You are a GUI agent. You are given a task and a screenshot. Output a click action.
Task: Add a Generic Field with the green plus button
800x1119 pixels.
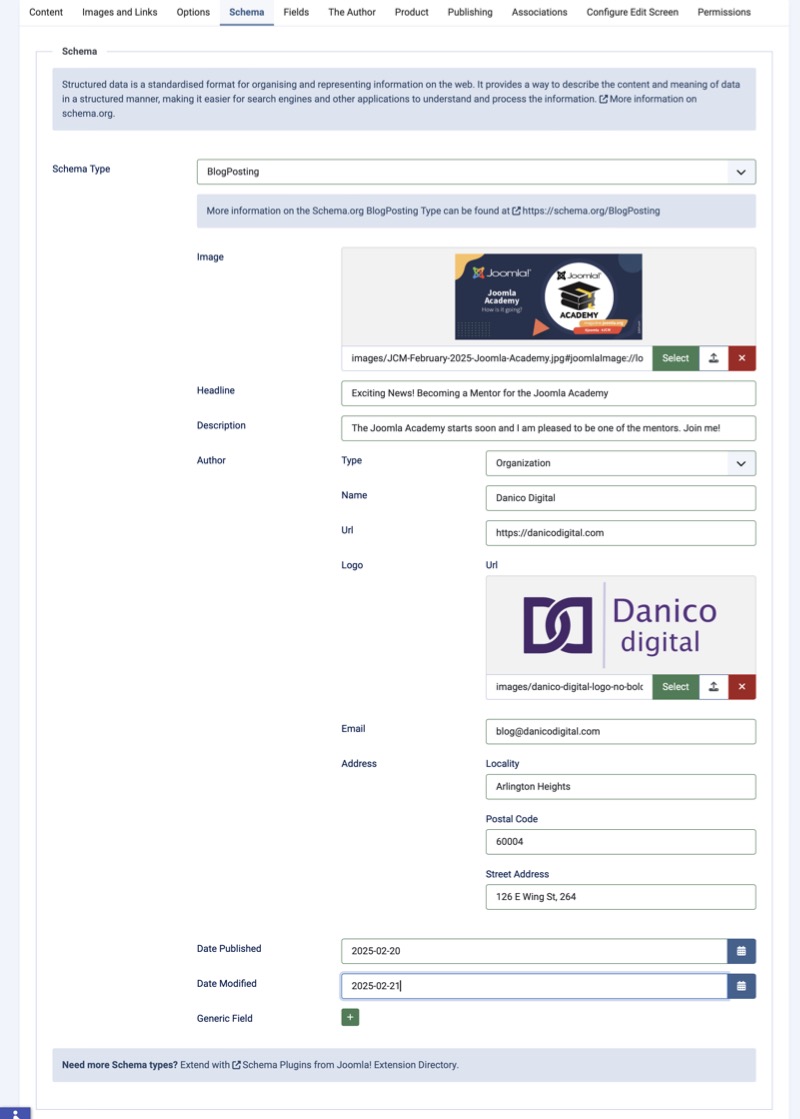click(x=350, y=1018)
